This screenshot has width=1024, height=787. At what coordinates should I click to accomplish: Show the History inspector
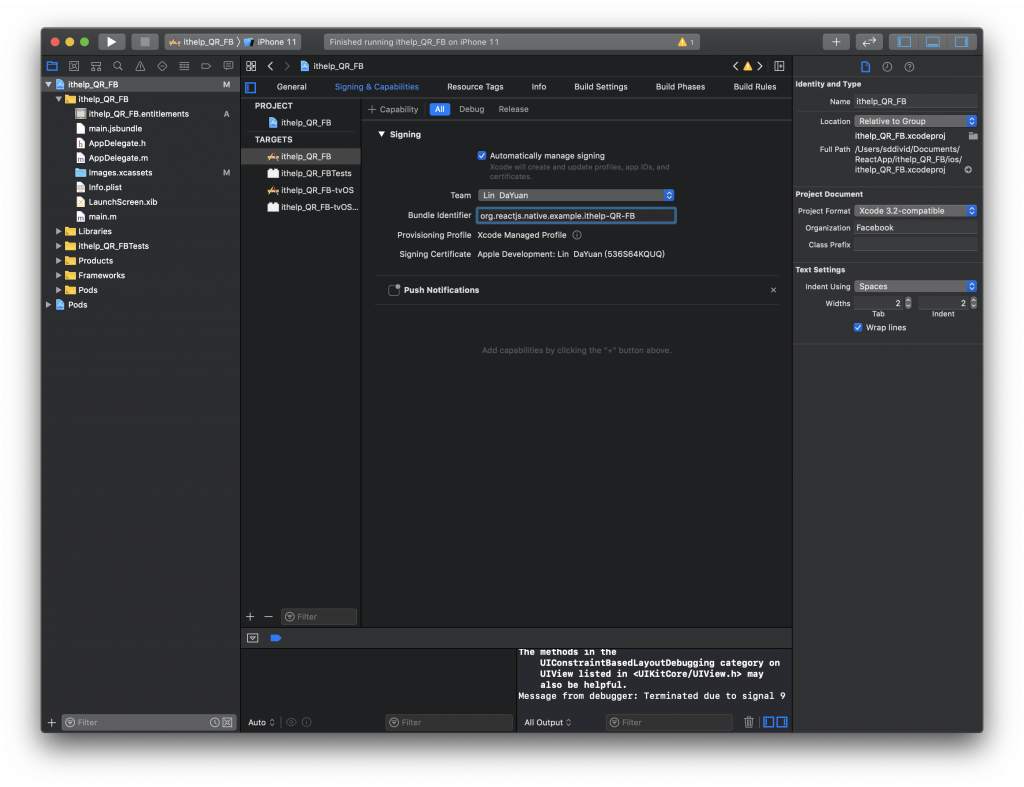point(888,67)
